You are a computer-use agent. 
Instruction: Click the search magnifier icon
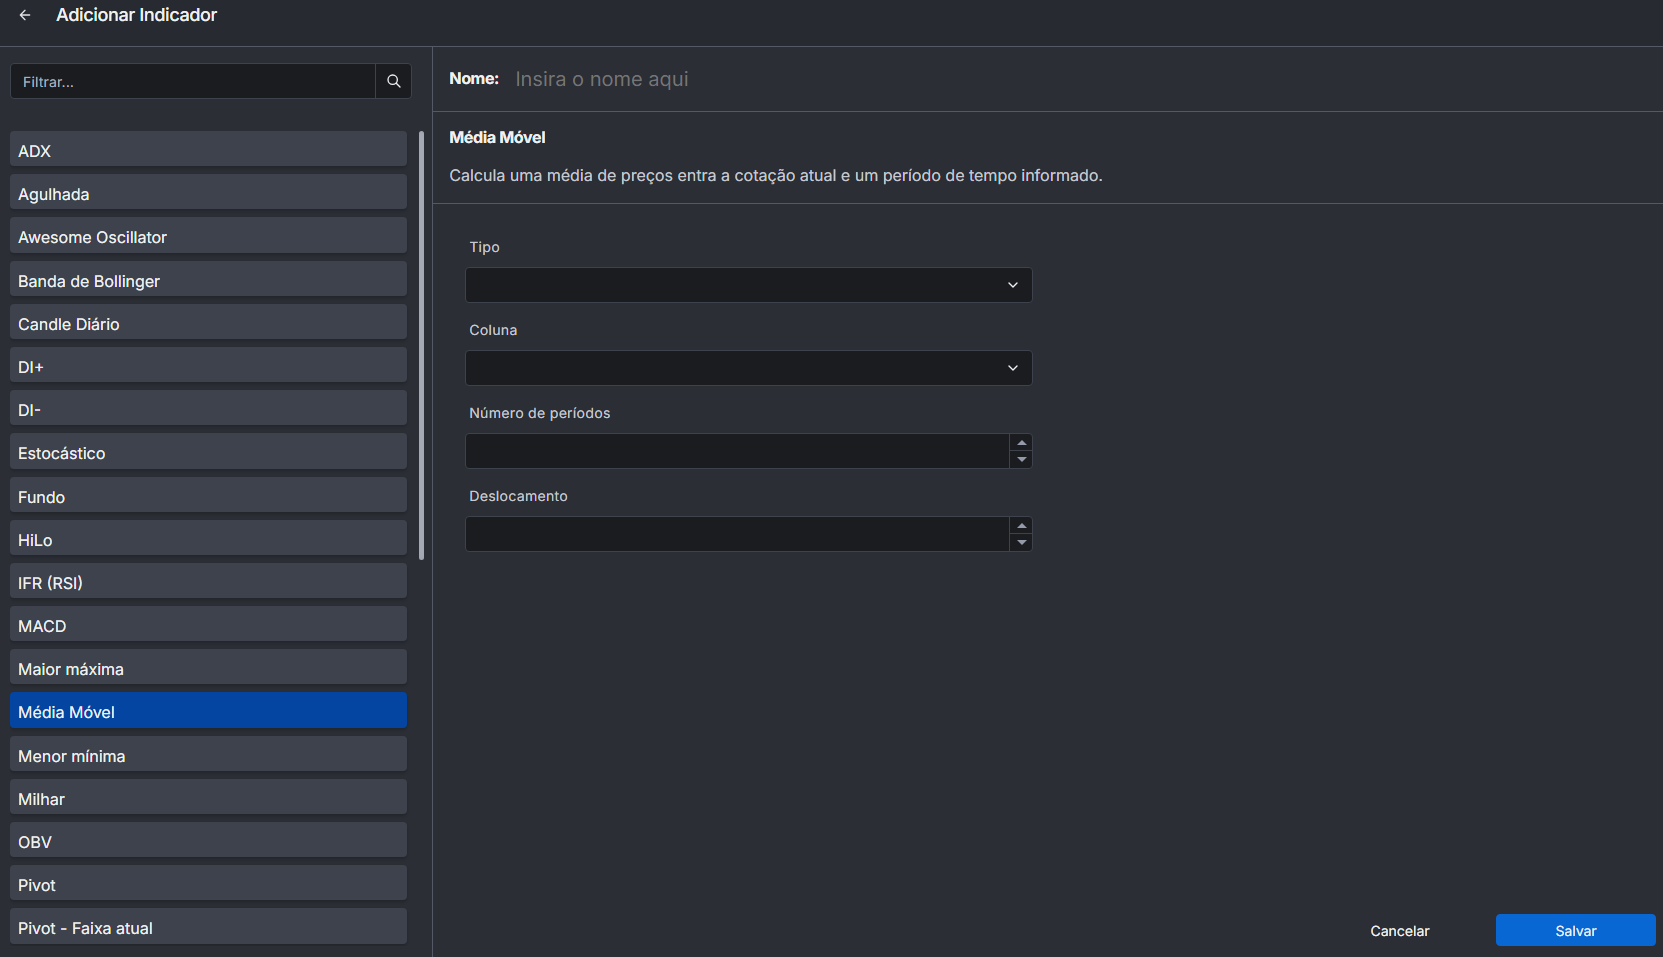393,82
